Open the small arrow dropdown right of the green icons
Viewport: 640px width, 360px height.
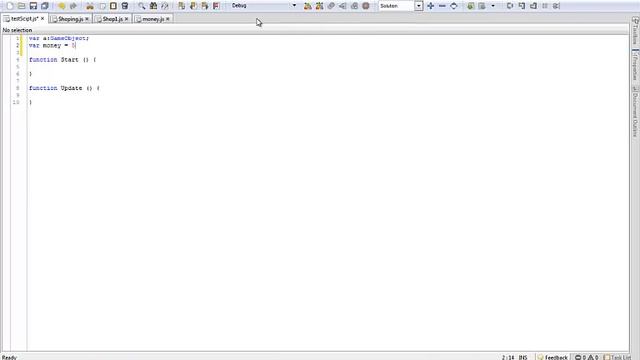click(x=493, y=6)
